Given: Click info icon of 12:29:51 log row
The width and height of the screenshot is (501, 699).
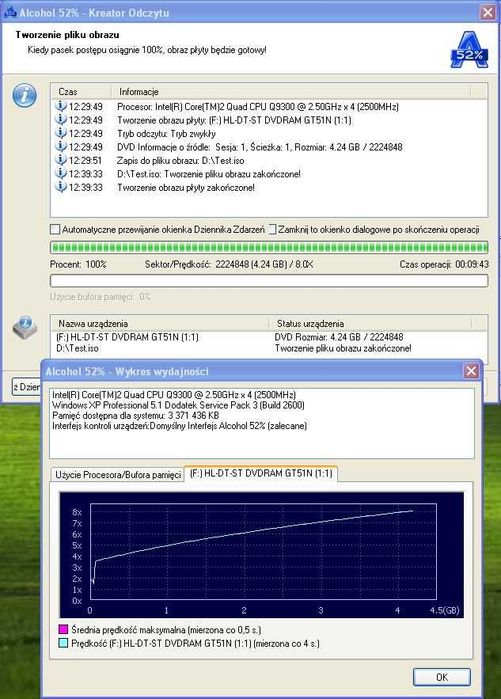Looking at the screenshot, I should pyautogui.click(x=61, y=160).
